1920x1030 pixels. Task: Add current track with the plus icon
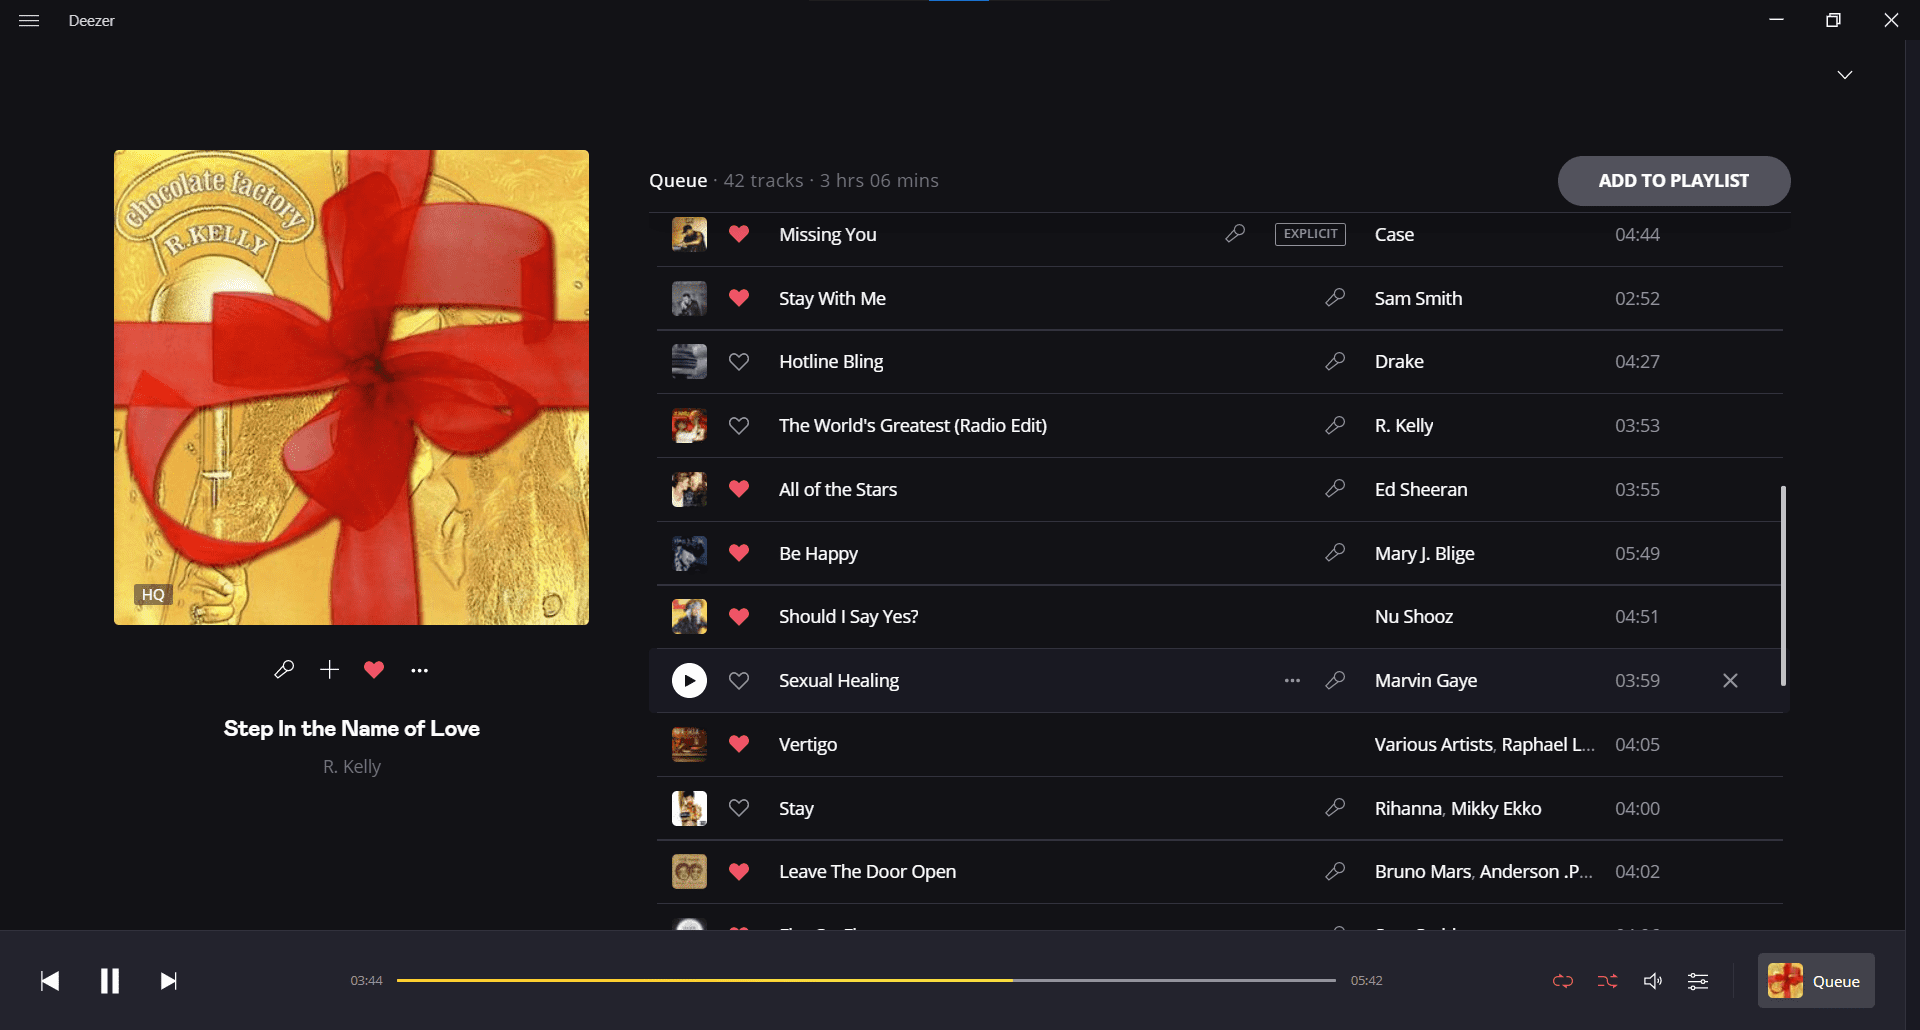point(329,670)
